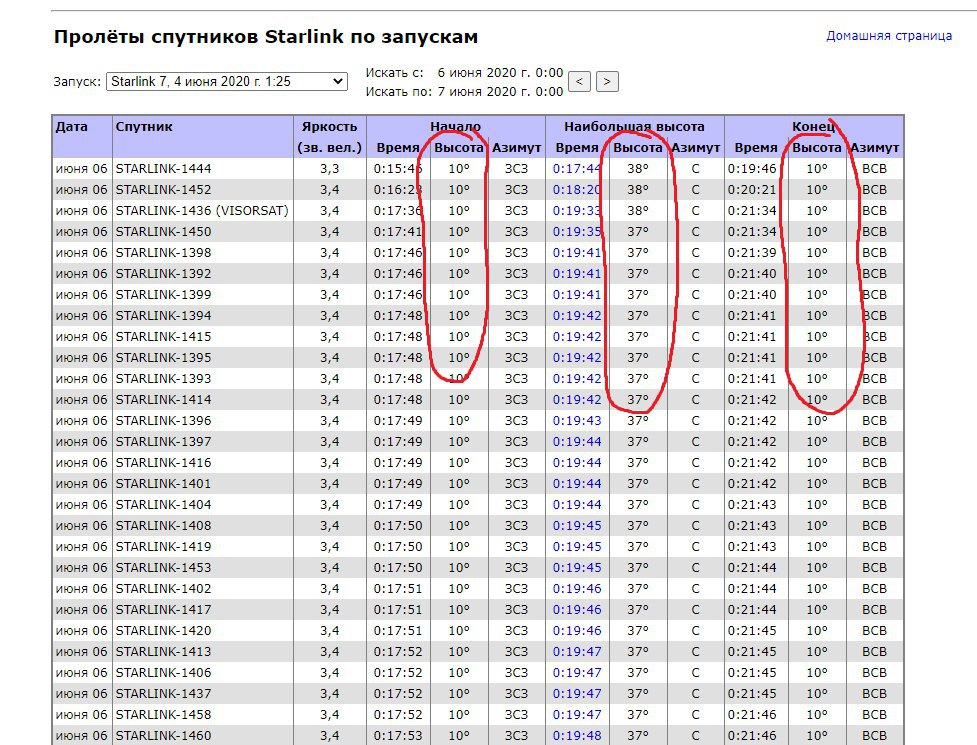977x745 pixels.
Task: Click the STARLINK-1392 satellite name
Action: click(x=163, y=273)
